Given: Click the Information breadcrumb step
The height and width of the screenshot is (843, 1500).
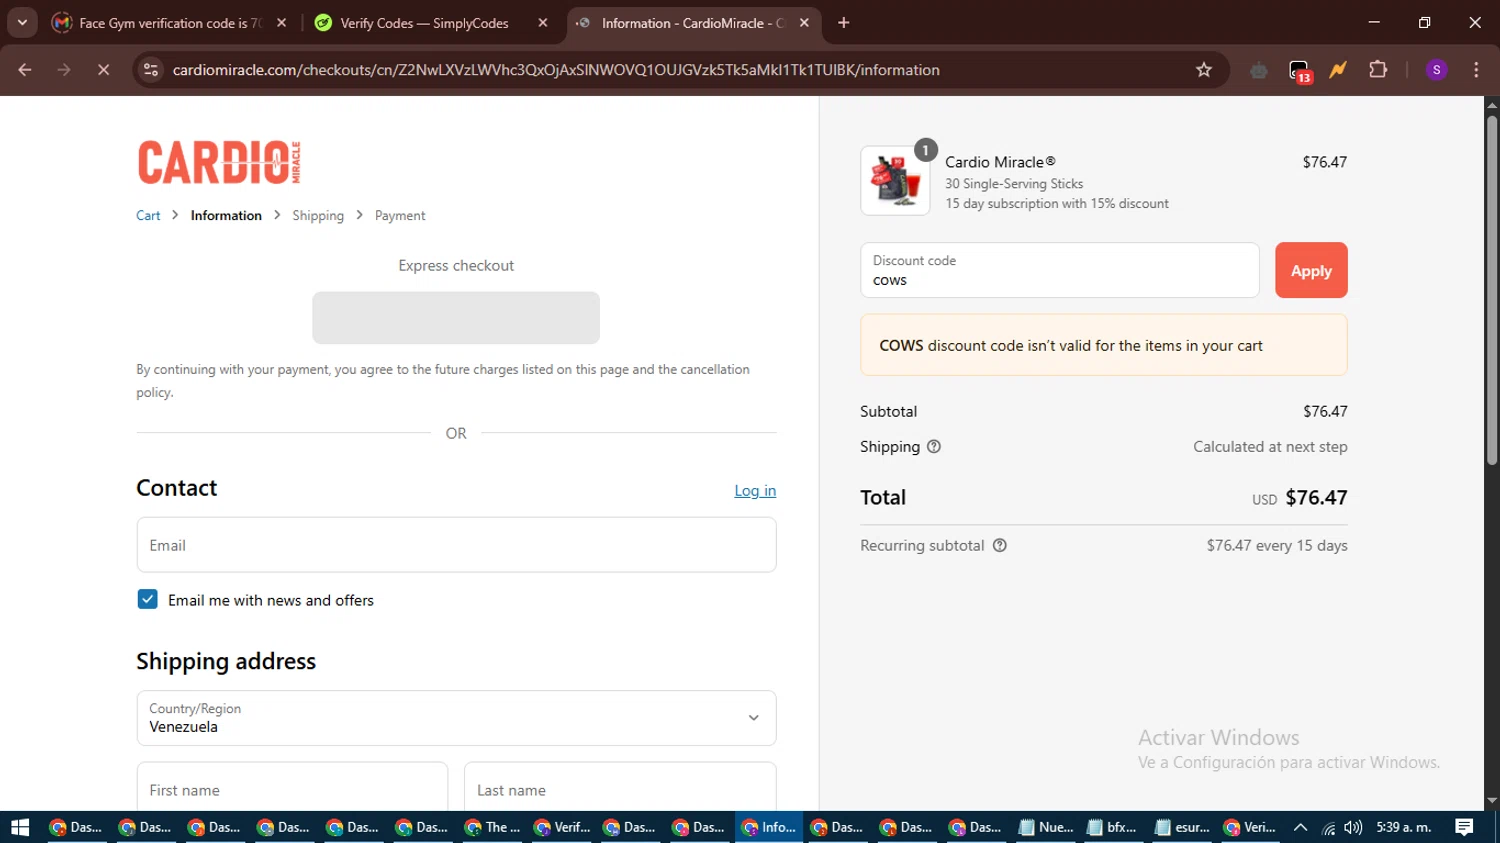Looking at the screenshot, I should (x=226, y=216).
